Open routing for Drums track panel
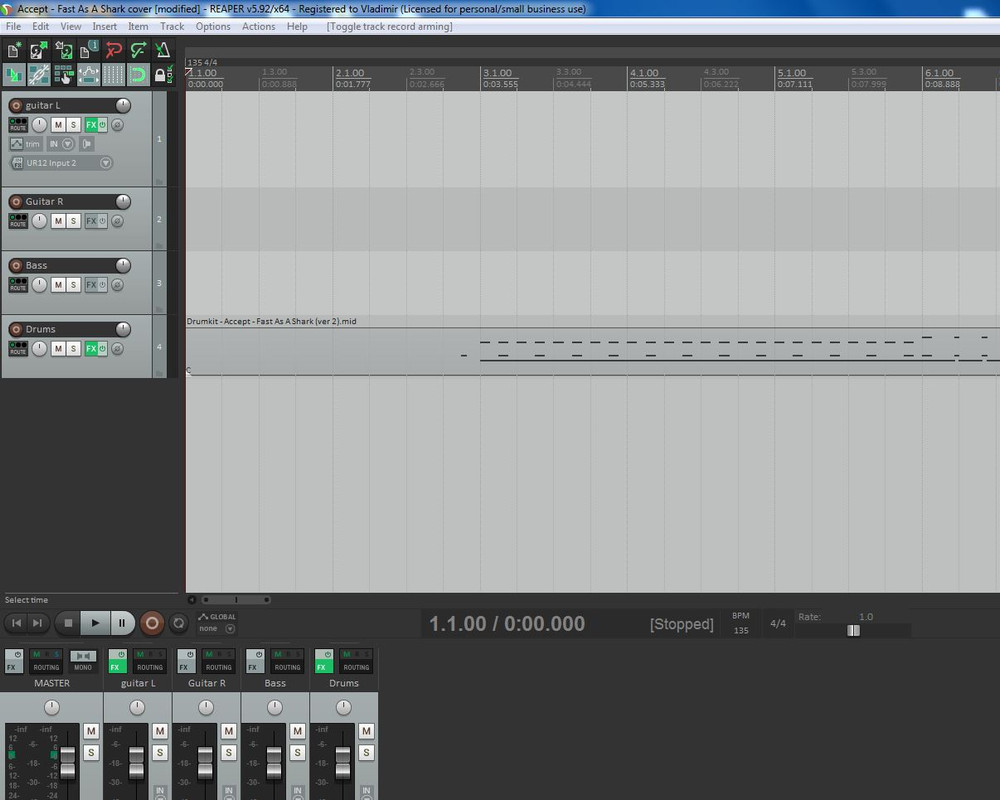The height and width of the screenshot is (800, 1000). [x=18, y=348]
